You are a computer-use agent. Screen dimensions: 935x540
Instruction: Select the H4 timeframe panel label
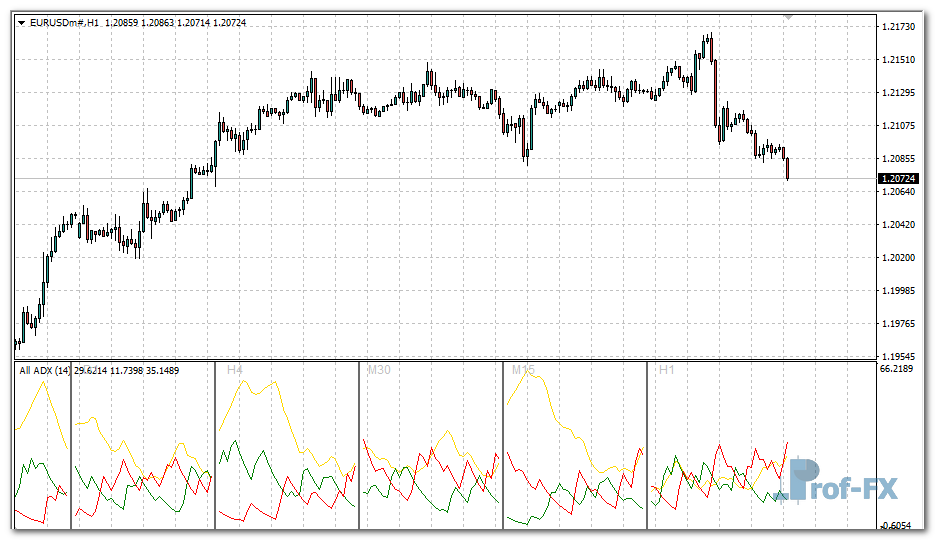(235, 370)
